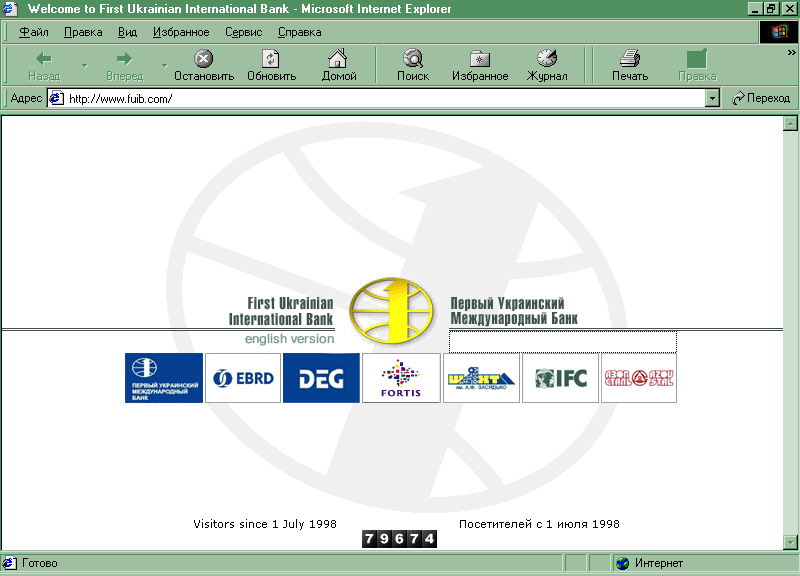Click the Посетителей с 1 июля 1998 text

(x=539, y=524)
